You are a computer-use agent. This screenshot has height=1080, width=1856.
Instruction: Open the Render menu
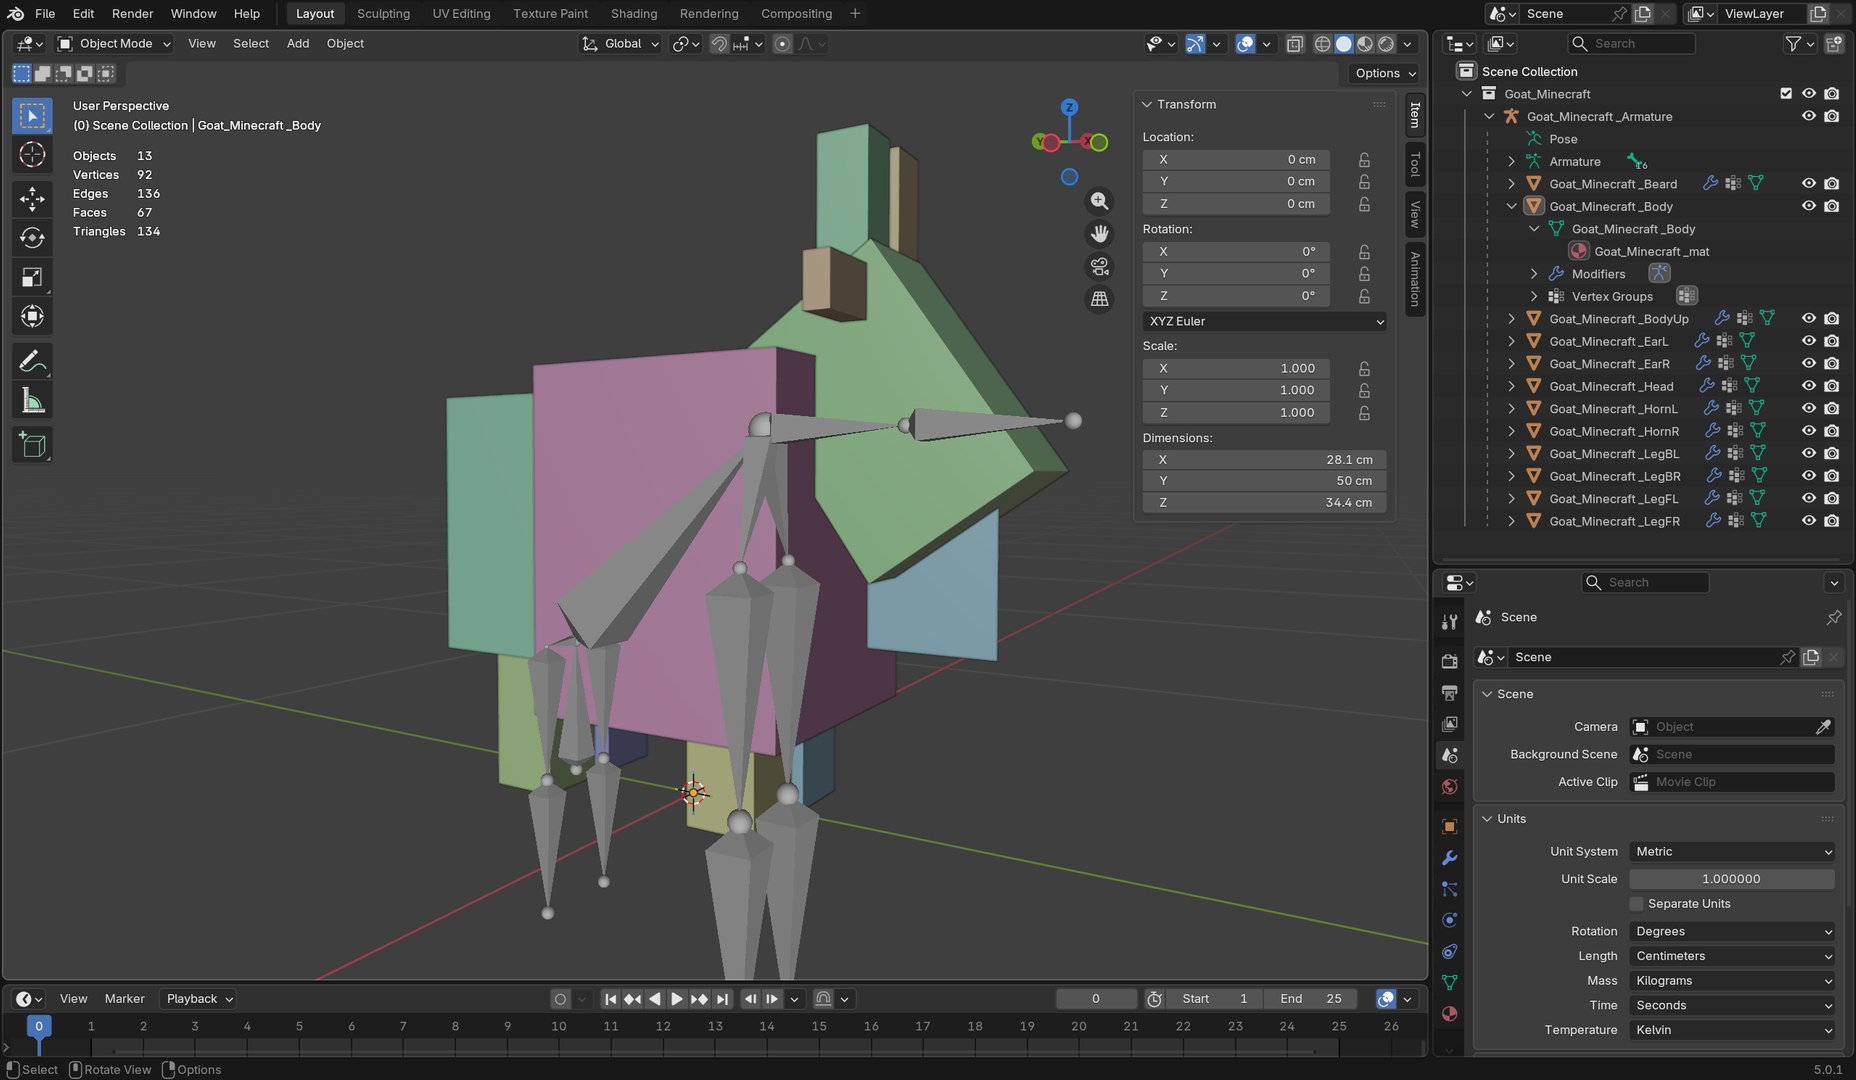click(x=132, y=14)
